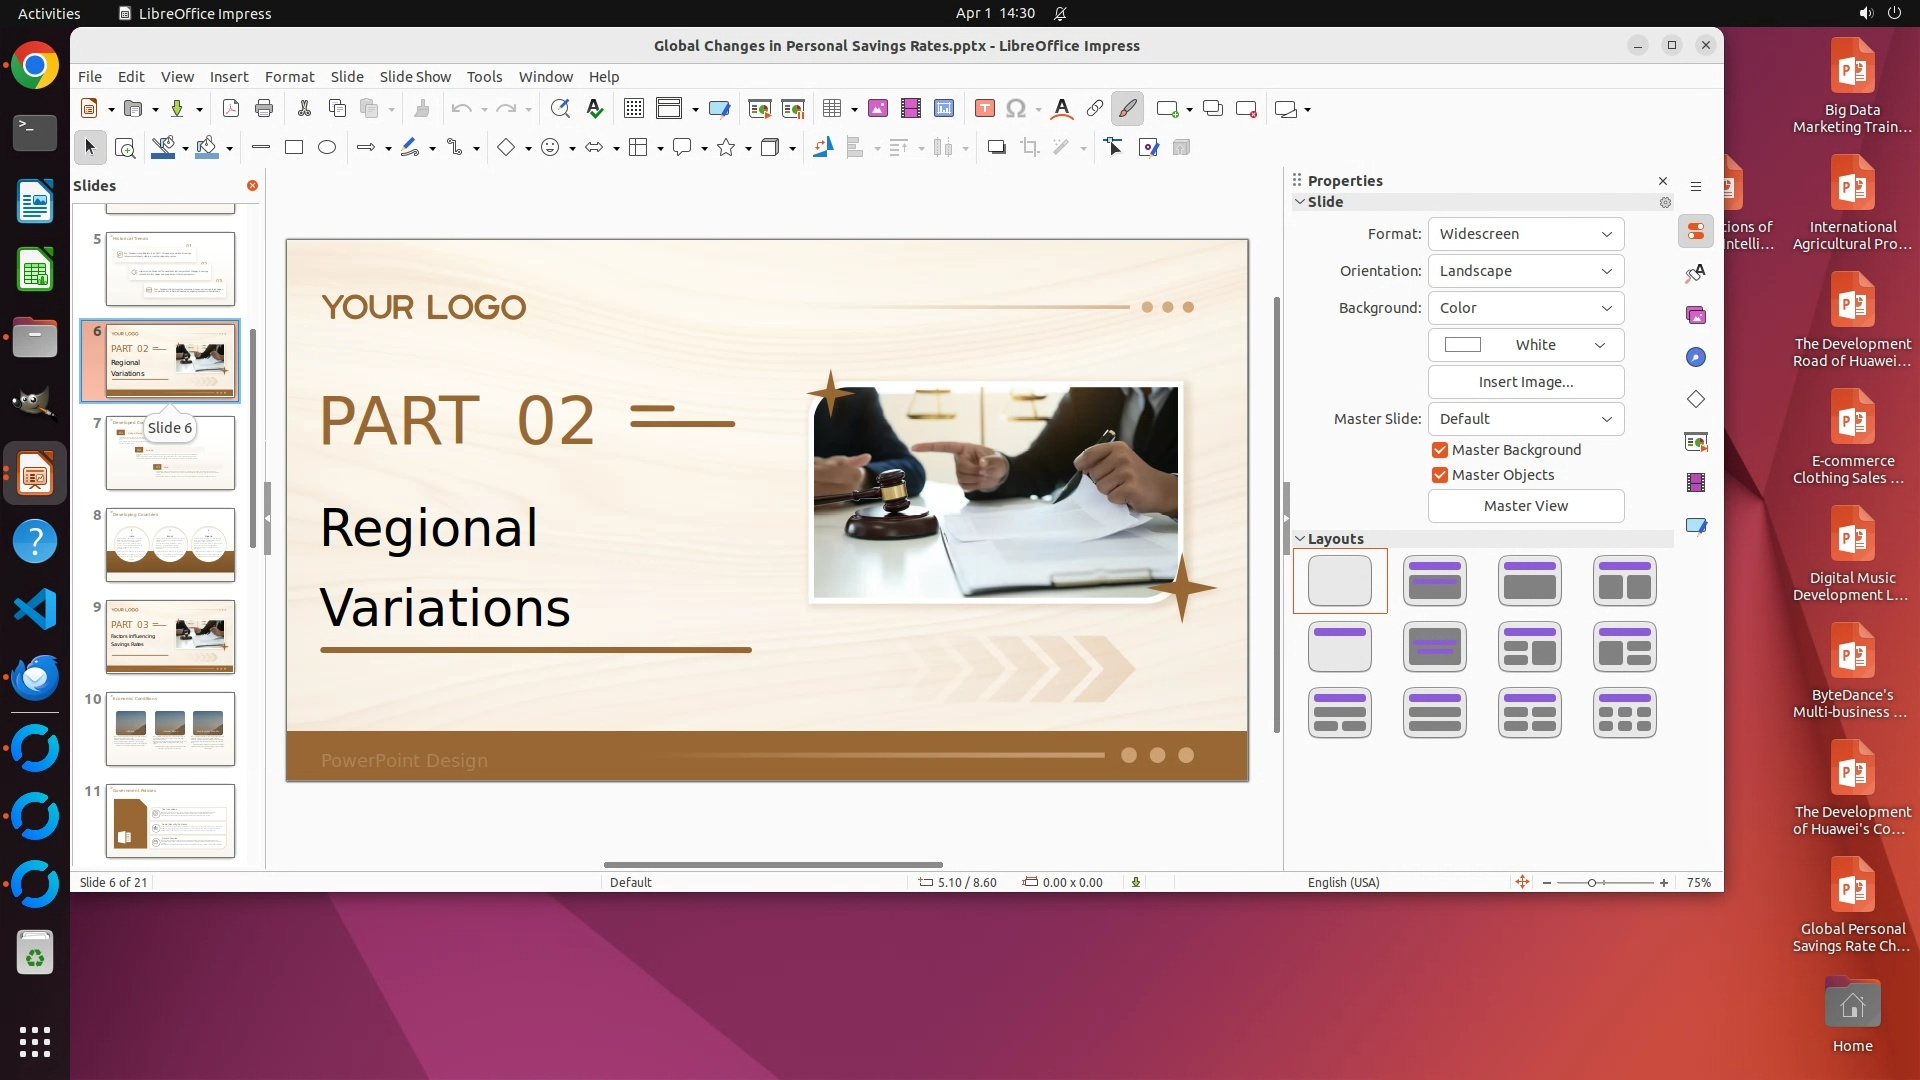Screen dimensions: 1920x1080
Task: Open the Orientation dropdown showing Landscape
Action: click(1525, 271)
